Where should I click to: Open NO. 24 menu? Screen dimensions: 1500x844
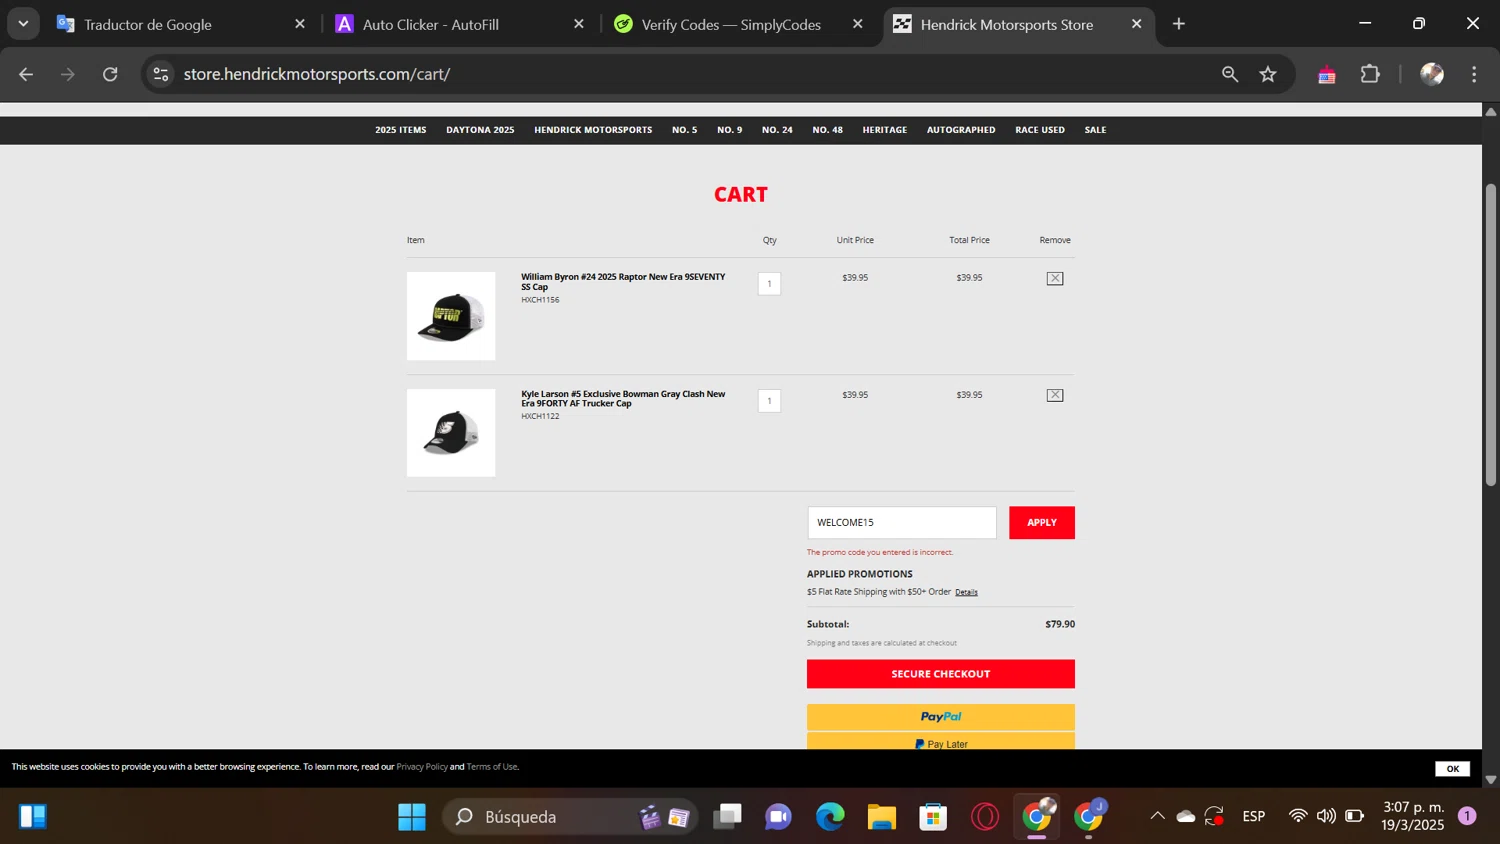777,130
